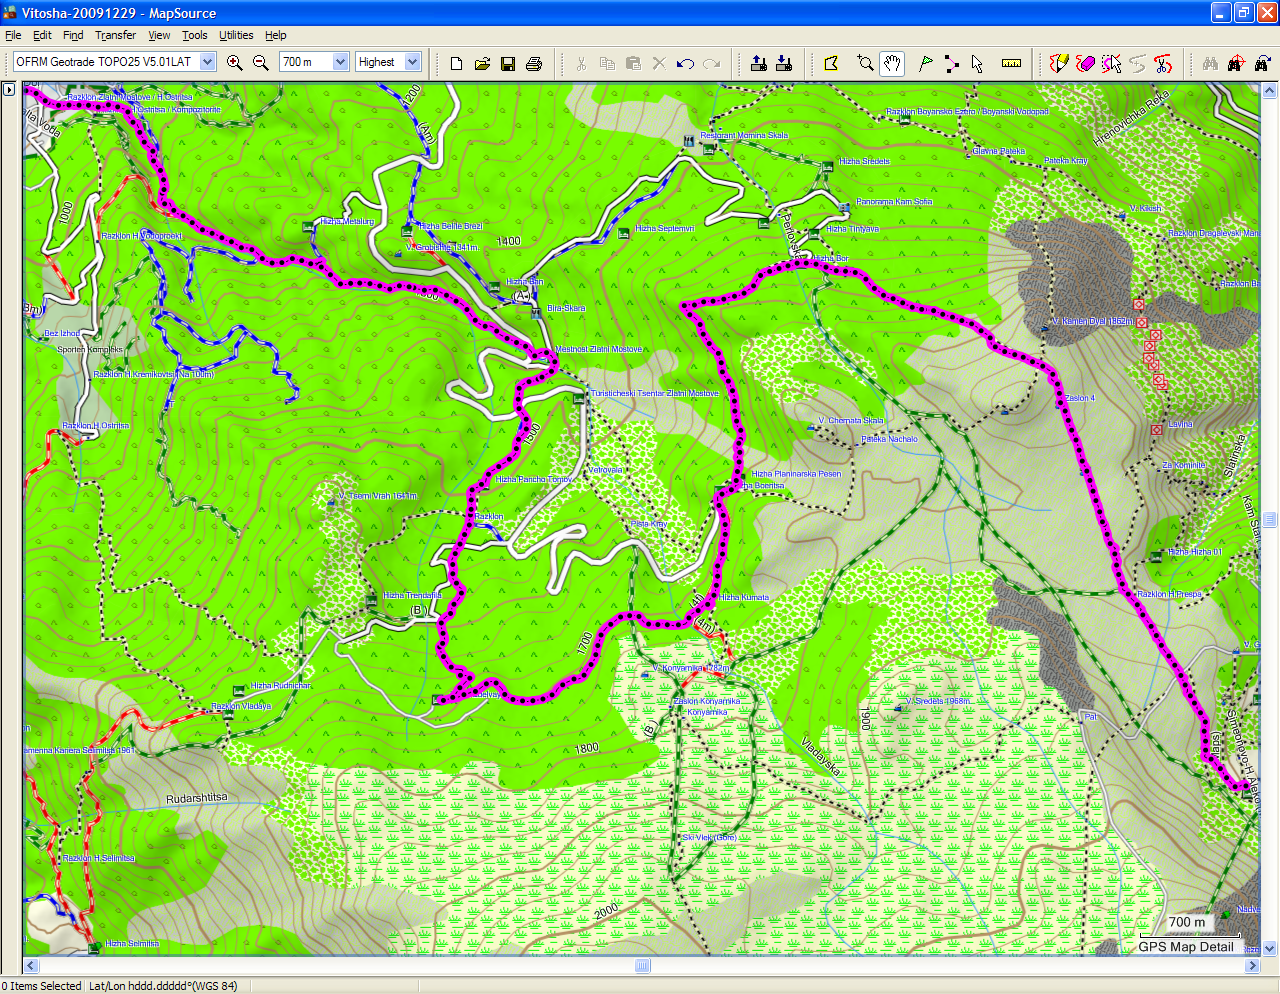Screen dimensions: 1280x994
Task: Select the Hand pan tool
Action: coord(892,63)
